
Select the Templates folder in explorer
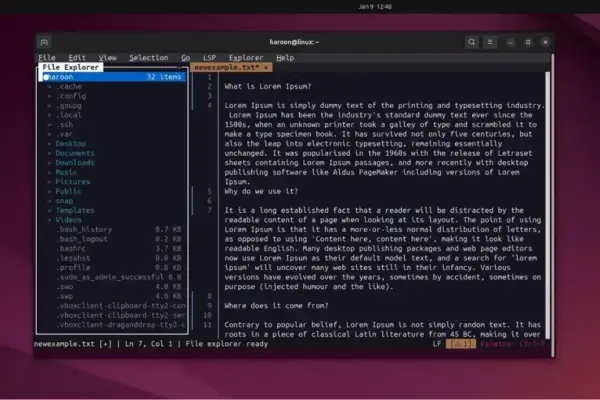75,211
